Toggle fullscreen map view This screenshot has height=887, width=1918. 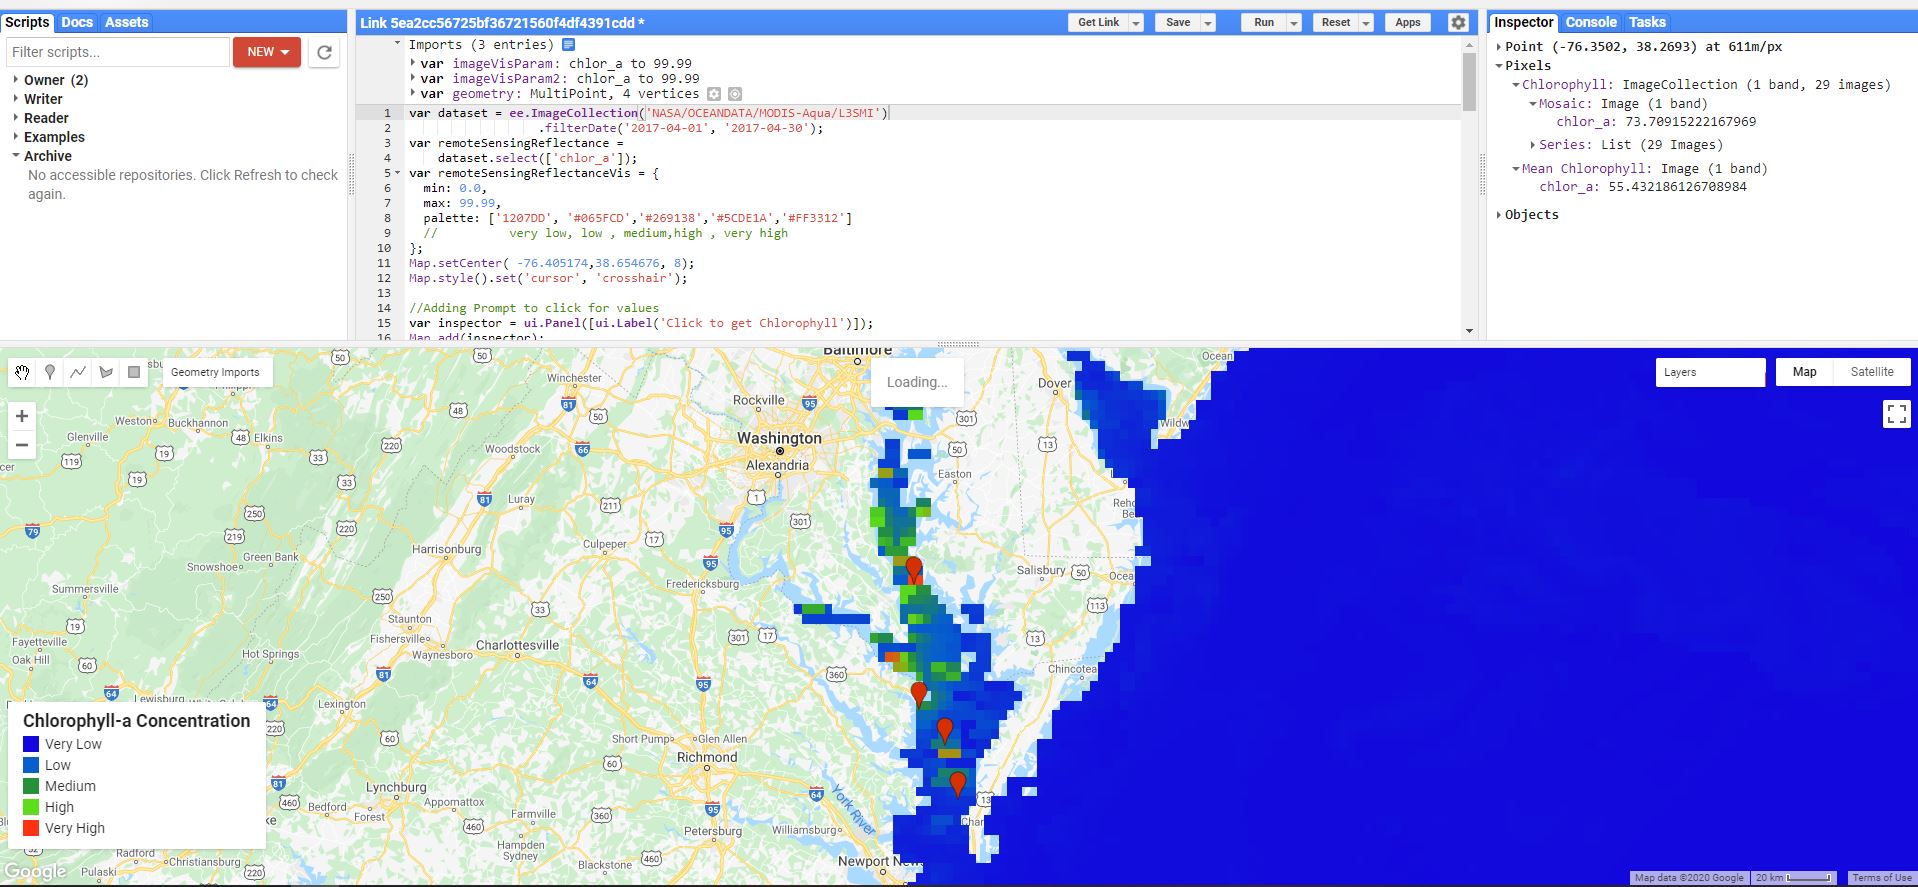[x=1896, y=414]
